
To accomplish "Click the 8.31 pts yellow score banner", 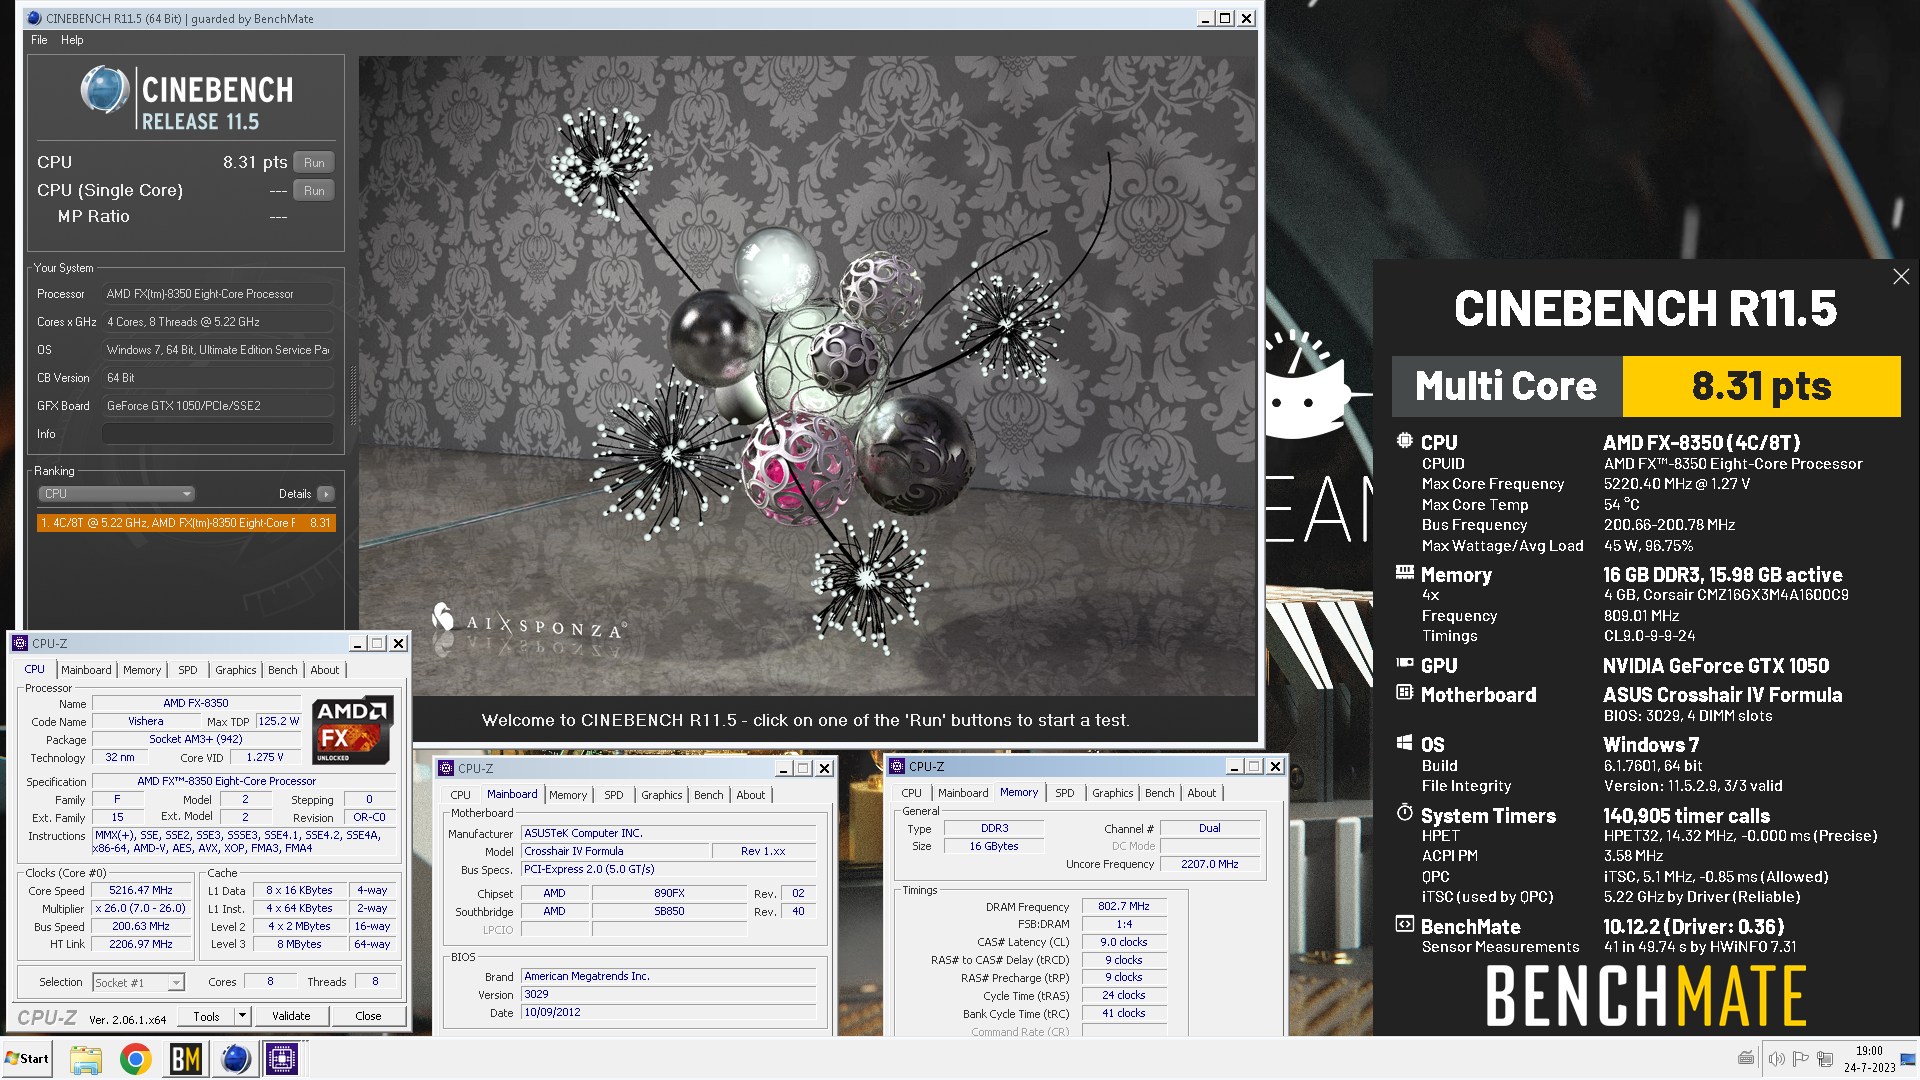I will [1761, 386].
